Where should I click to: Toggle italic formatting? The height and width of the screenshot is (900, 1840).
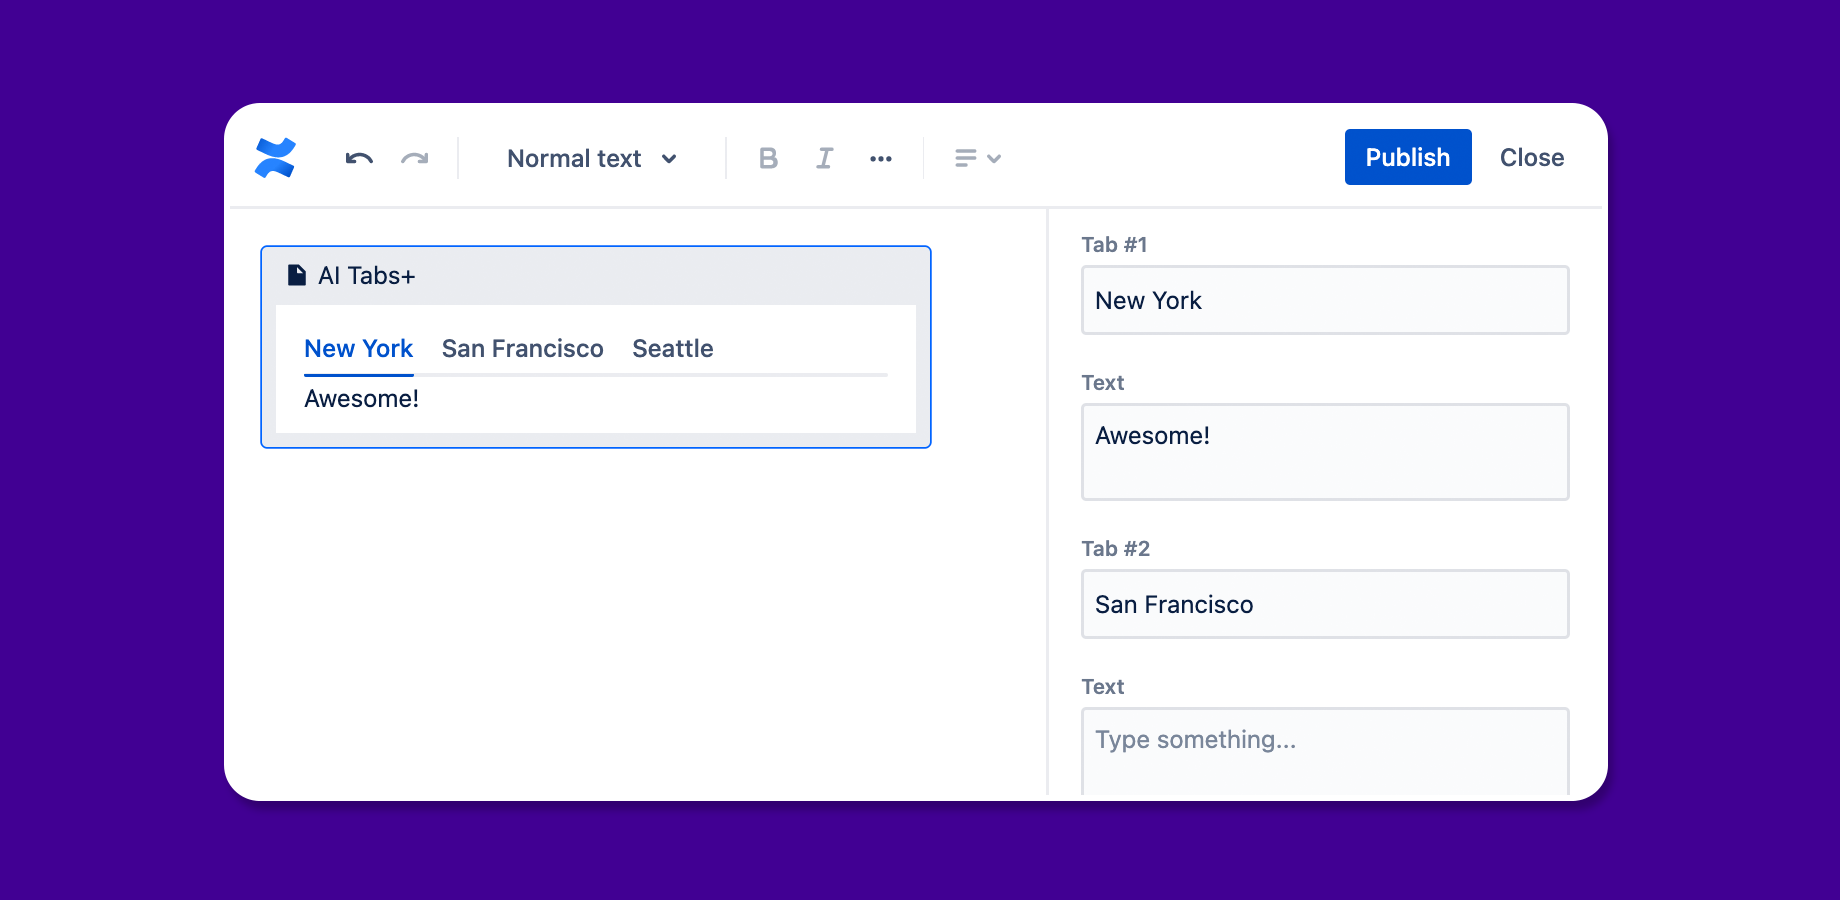824,158
